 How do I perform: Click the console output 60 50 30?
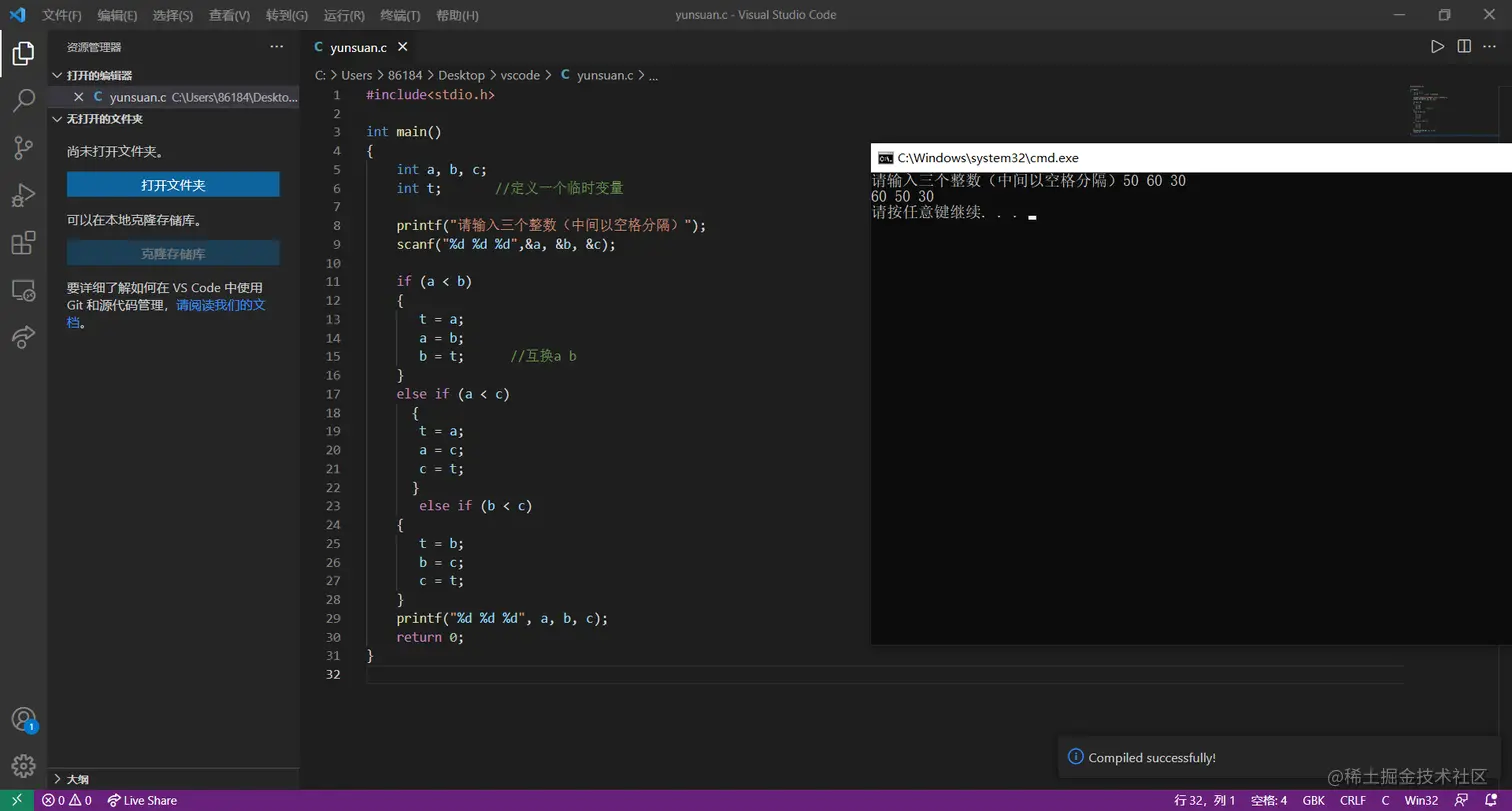click(903, 197)
